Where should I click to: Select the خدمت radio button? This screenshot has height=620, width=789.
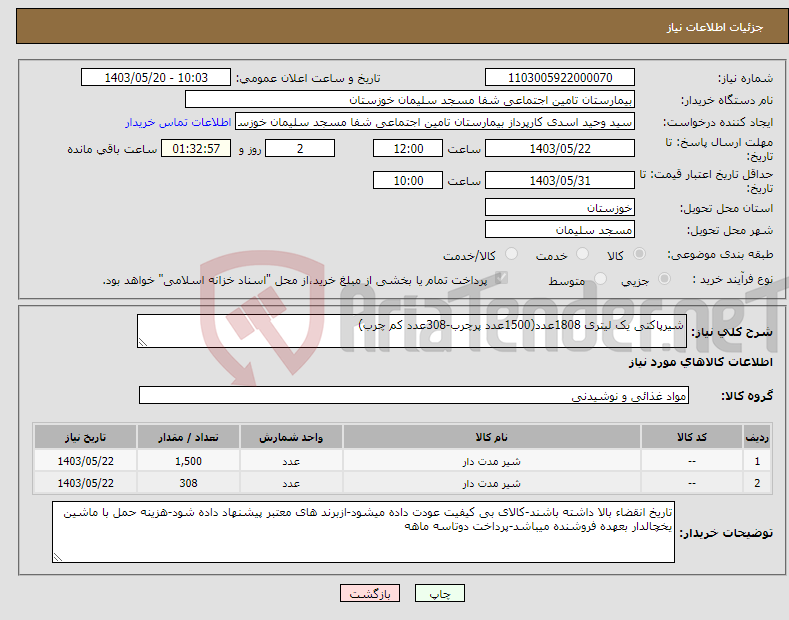coord(582,254)
